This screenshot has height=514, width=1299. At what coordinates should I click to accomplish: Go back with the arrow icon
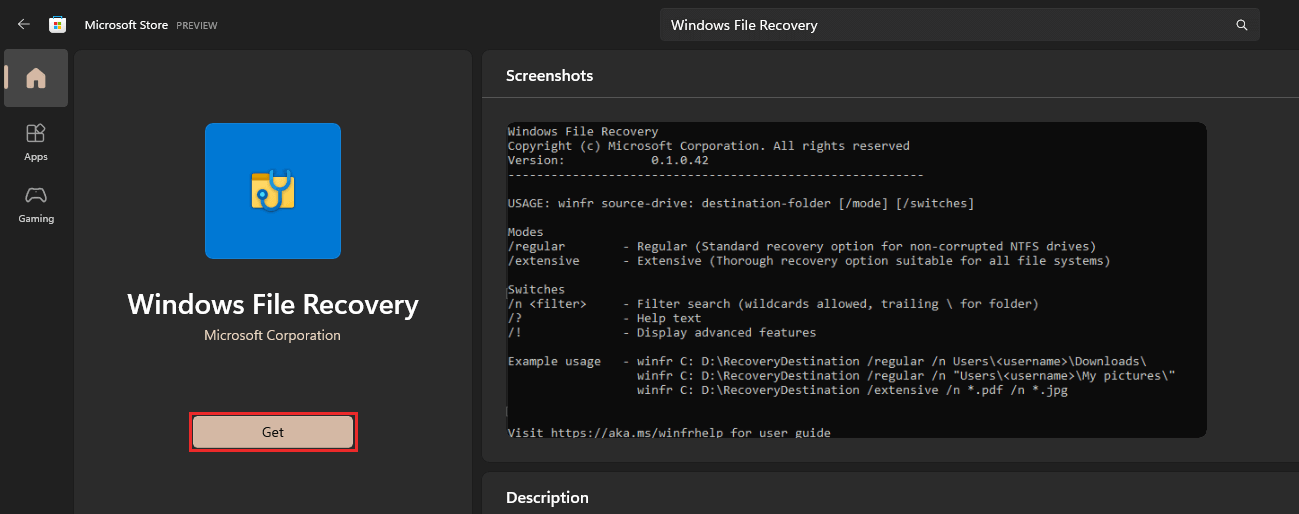point(24,24)
